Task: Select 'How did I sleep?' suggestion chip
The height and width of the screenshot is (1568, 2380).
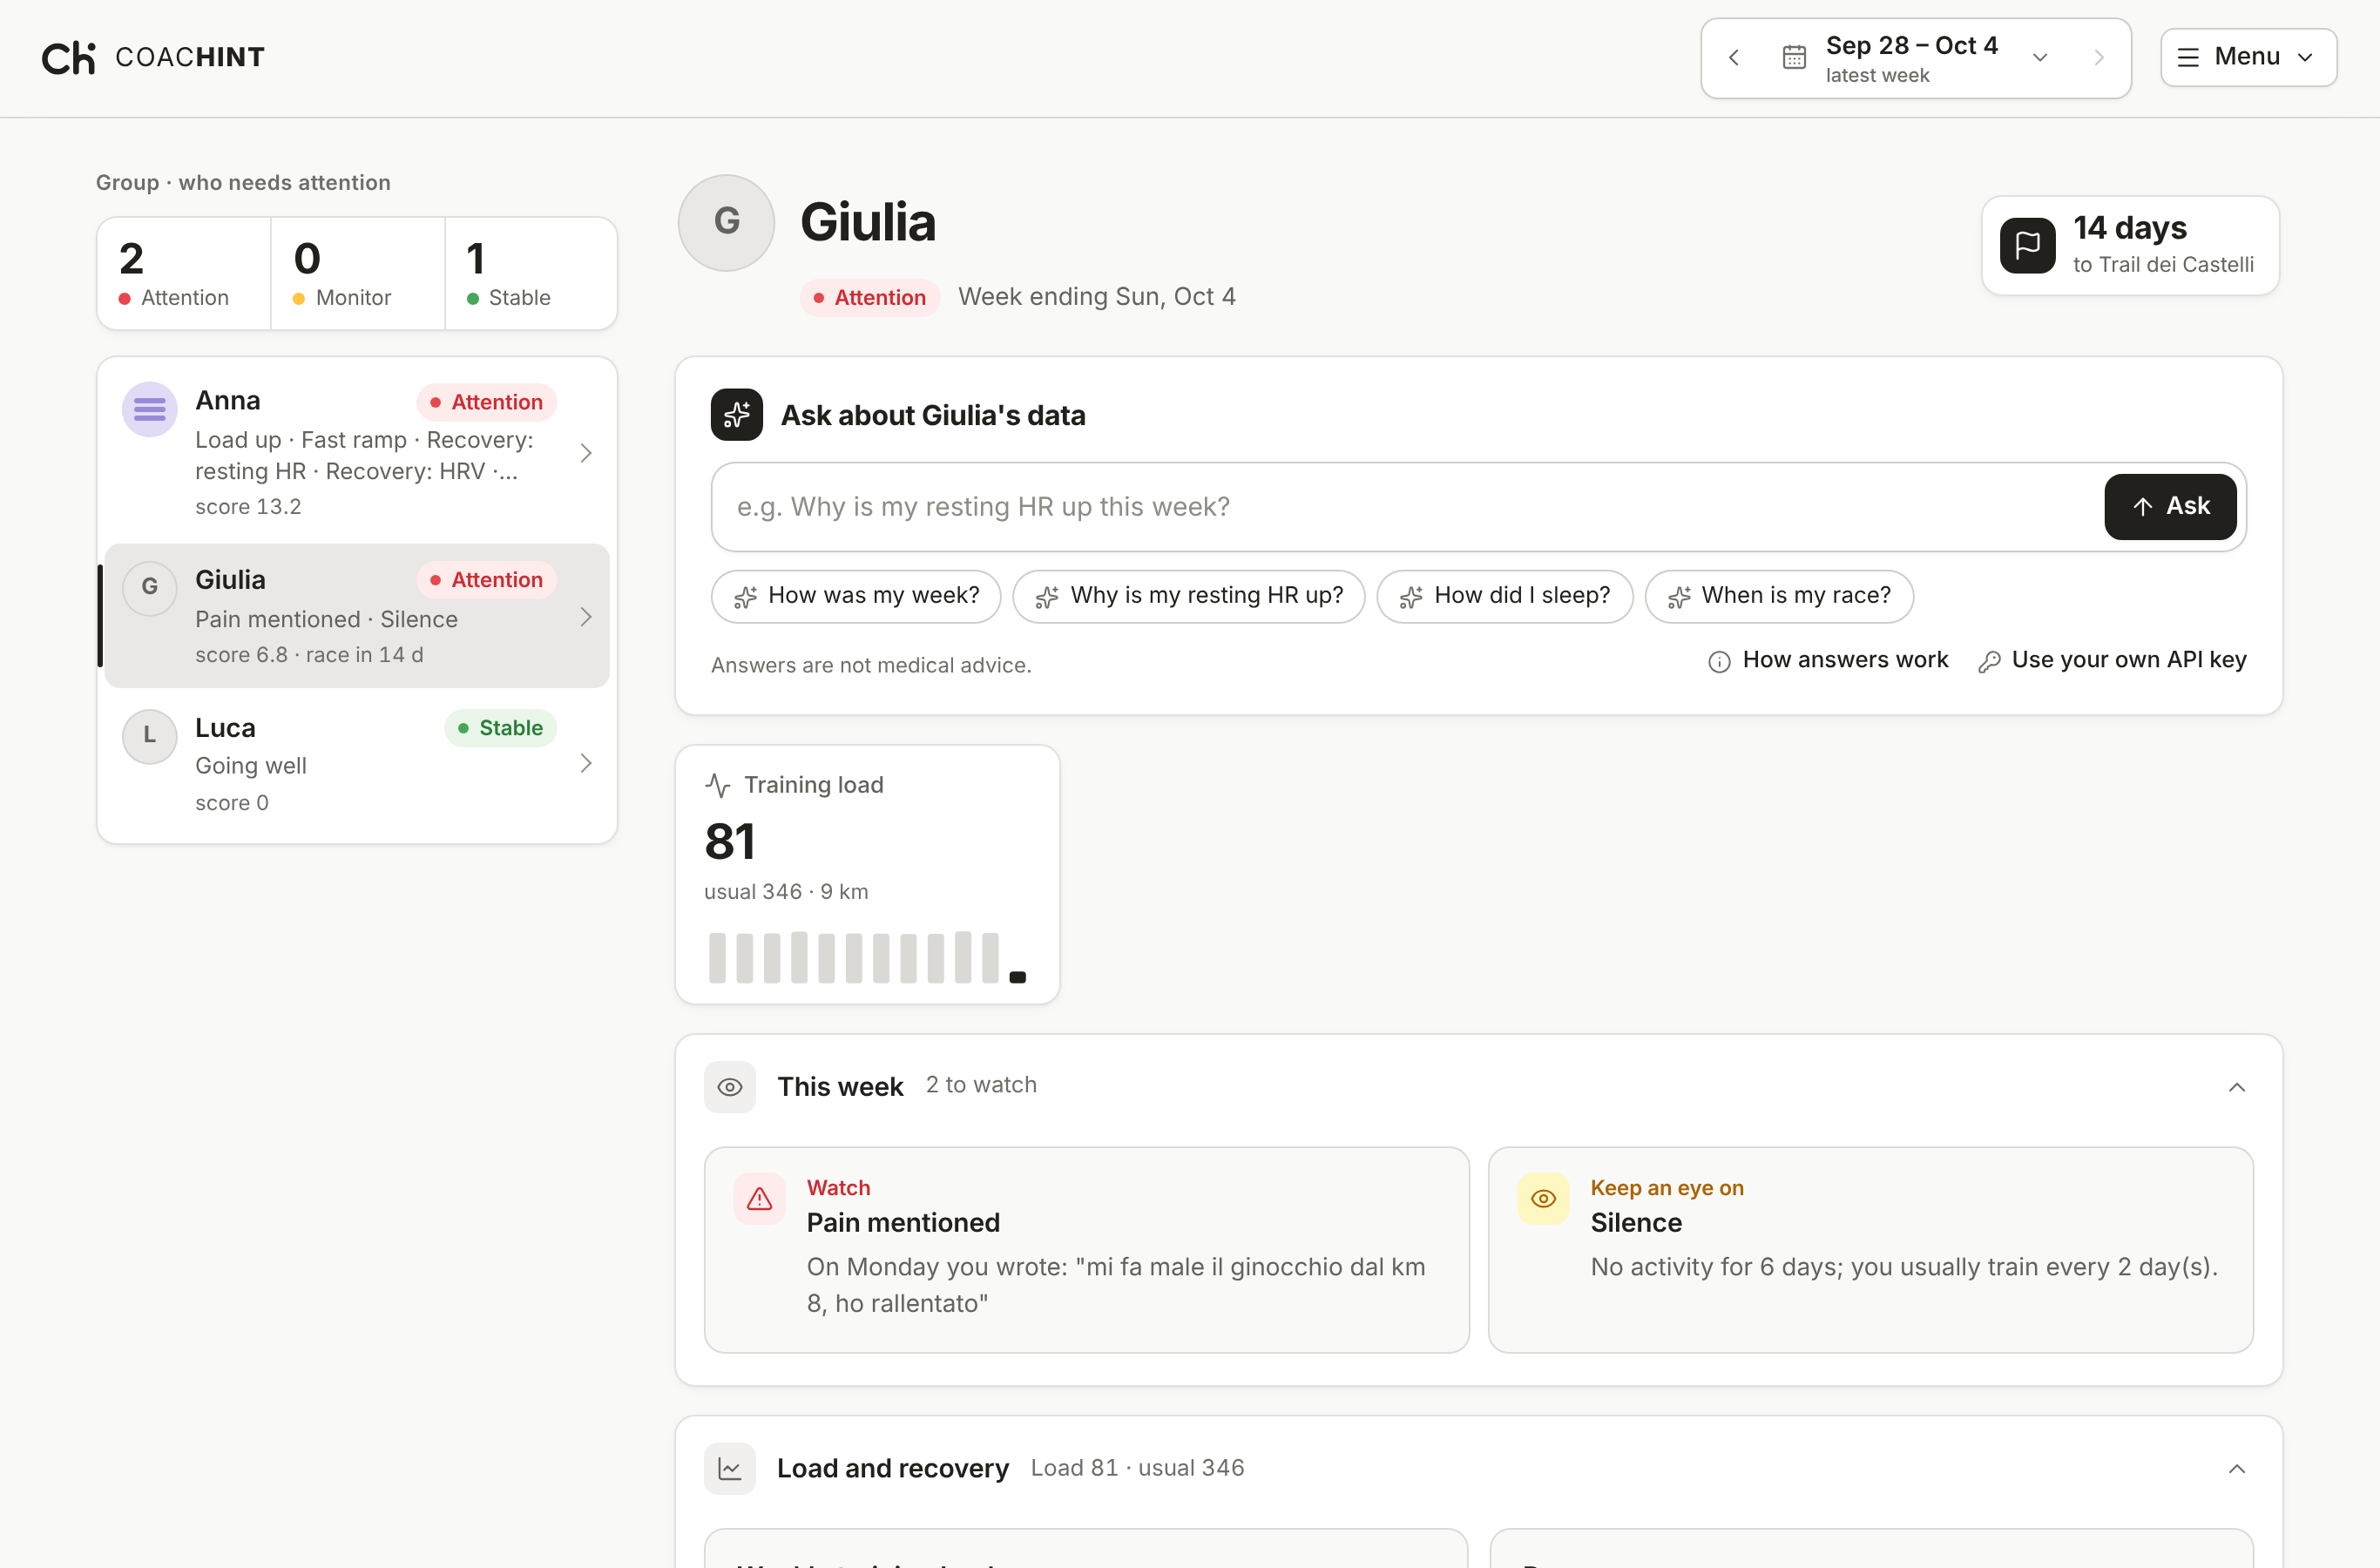Action: click(1504, 596)
